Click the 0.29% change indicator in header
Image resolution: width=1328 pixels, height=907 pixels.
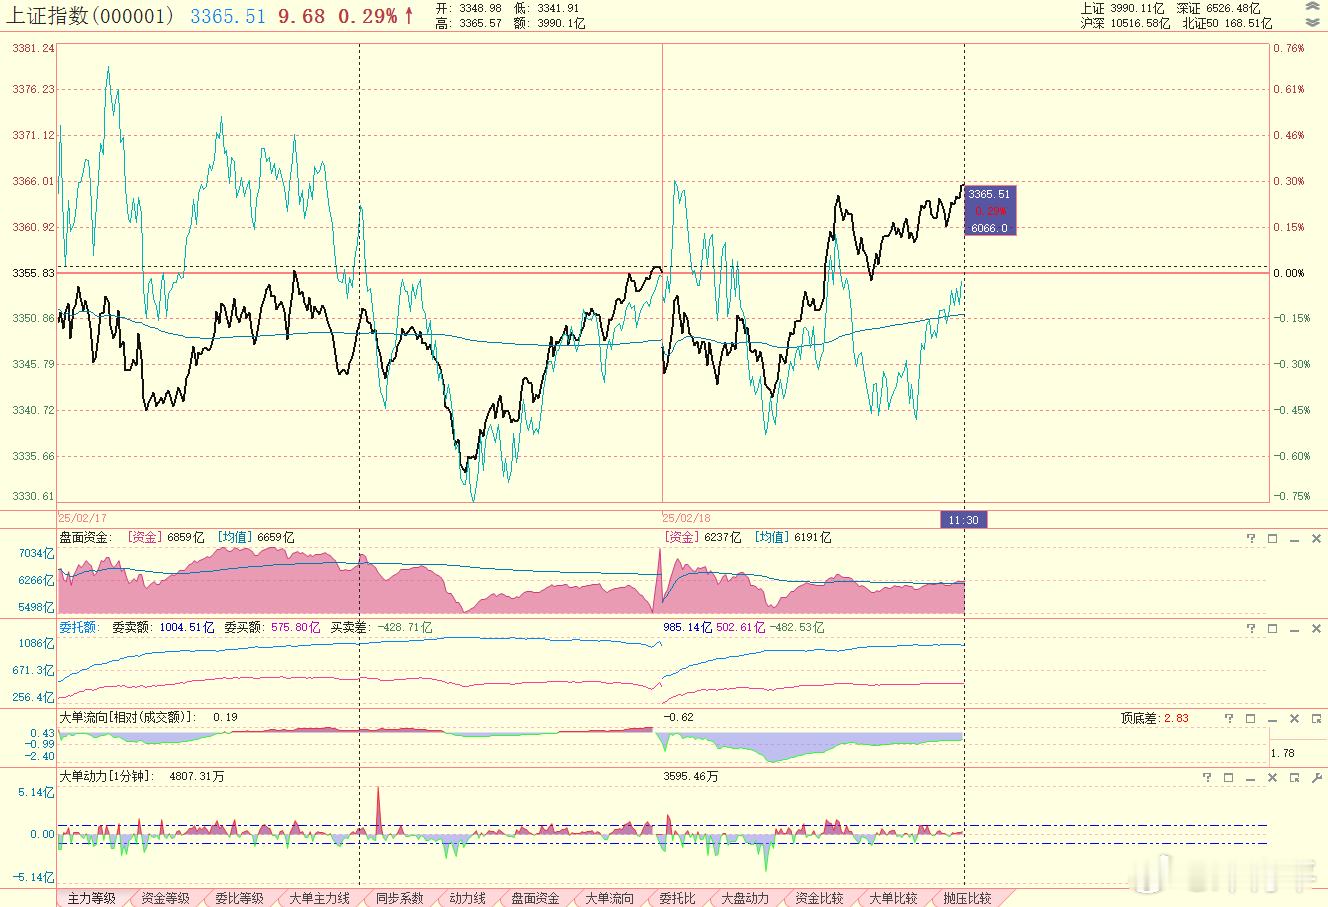pyautogui.click(x=367, y=16)
